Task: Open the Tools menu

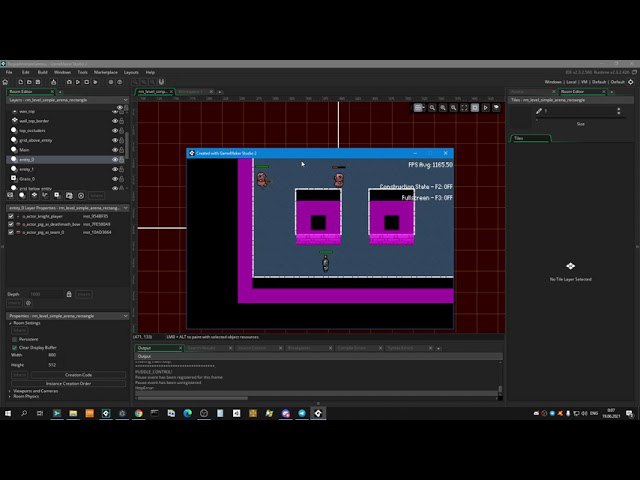Action: [82, 72]
